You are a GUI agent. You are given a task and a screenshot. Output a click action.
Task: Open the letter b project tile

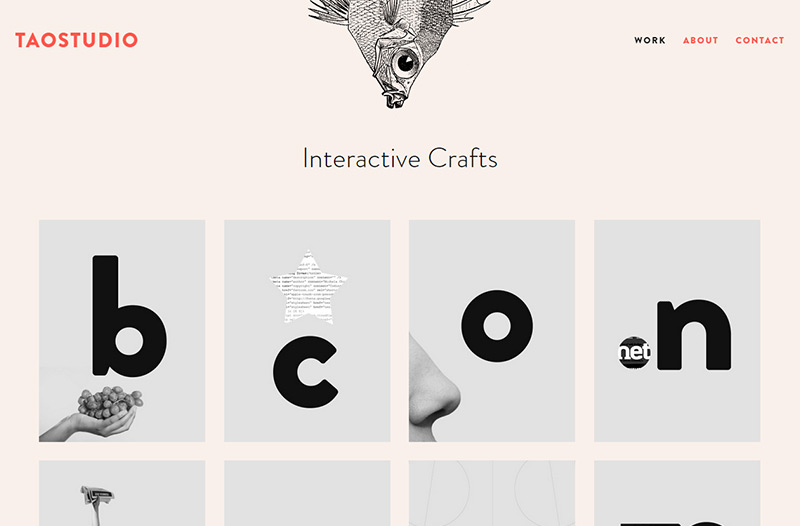coord(122,331)
